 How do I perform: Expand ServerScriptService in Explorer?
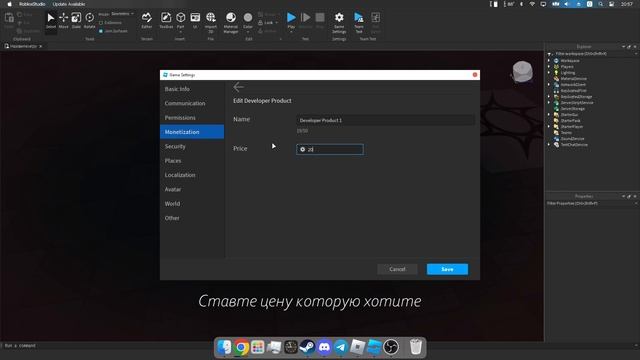pos(549,103)
